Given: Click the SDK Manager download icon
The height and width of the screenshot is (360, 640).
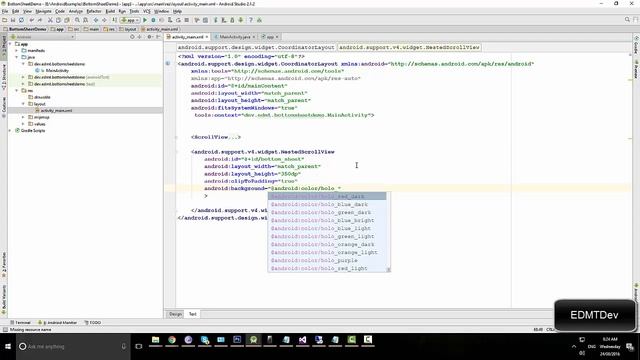Looking at the screenshot, I should pos(241,20).
